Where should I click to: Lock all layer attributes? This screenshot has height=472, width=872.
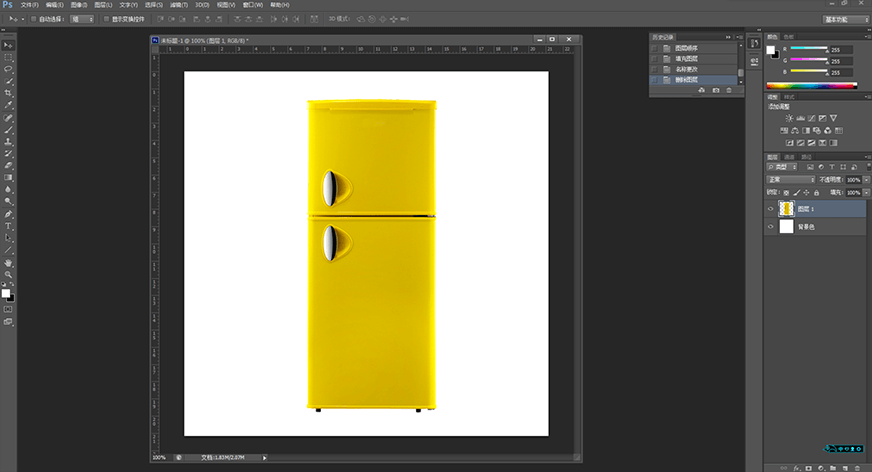click(x=816, y=193)
